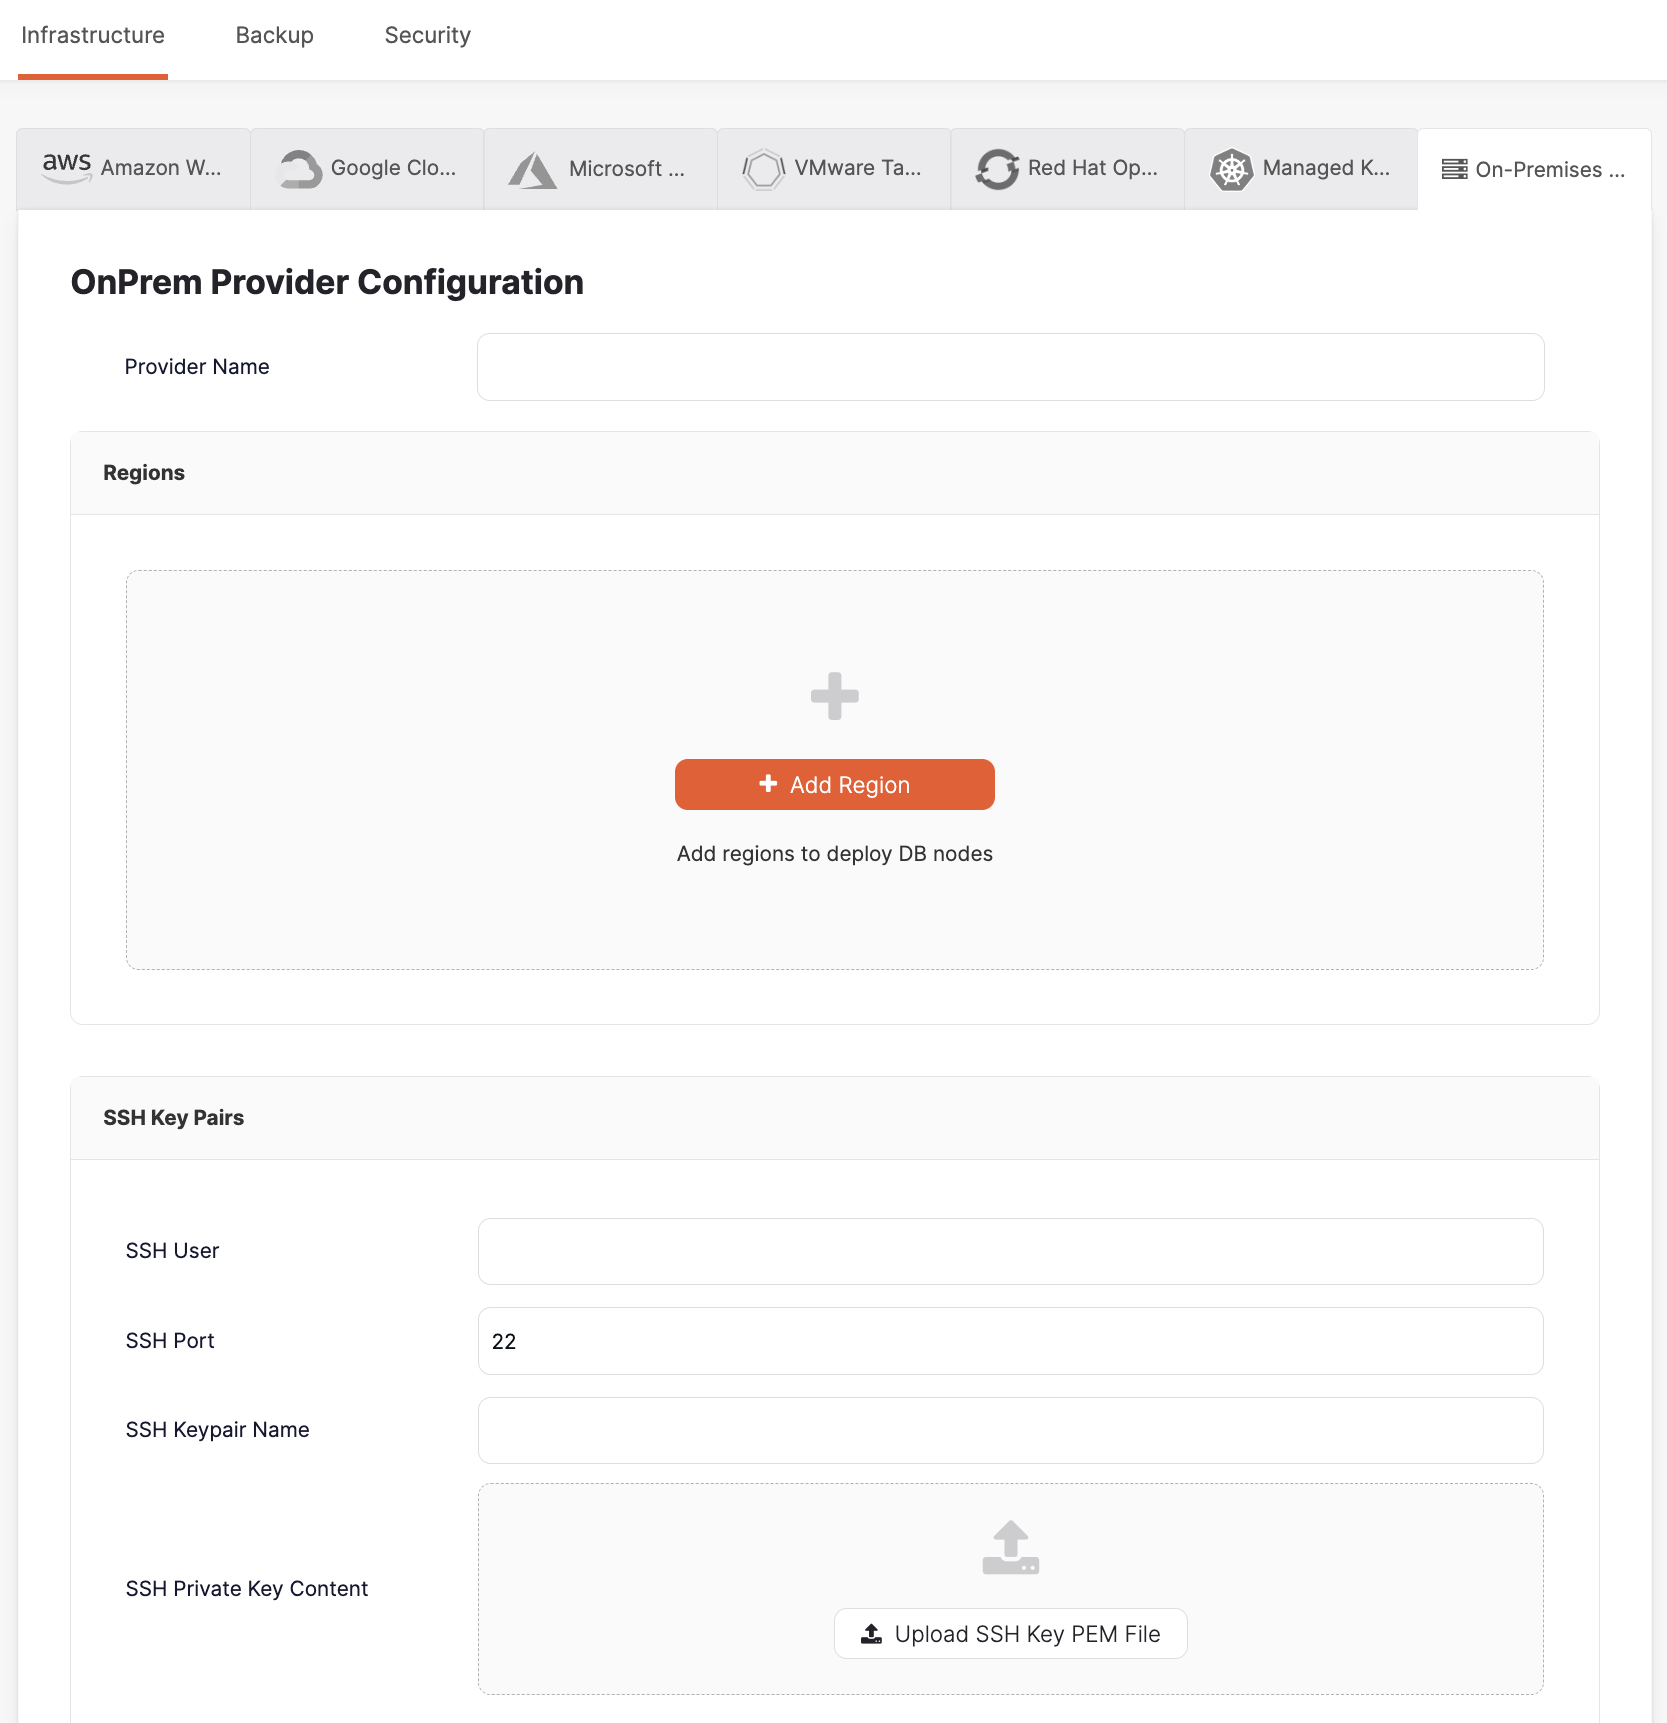
Task: Select the Amazon Web Services provider icon
Action: click(x=66, y=168)
